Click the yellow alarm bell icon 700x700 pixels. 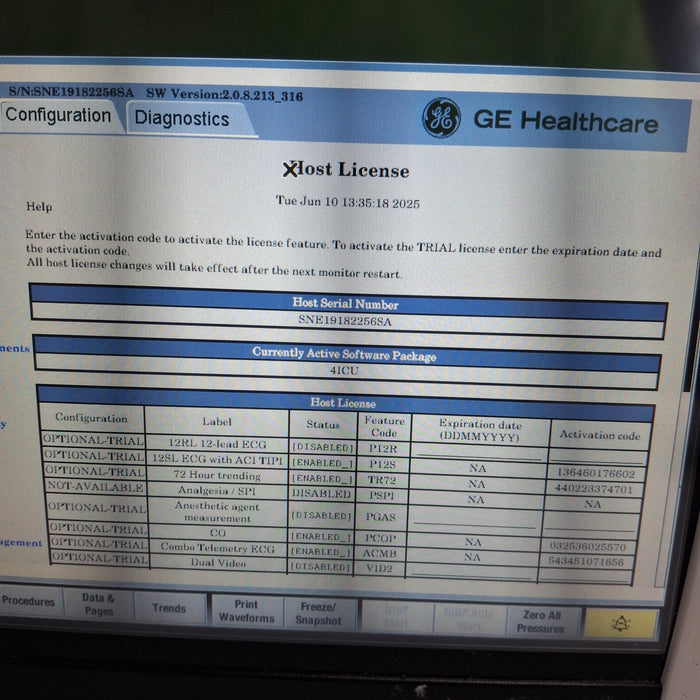pos(621,624)
